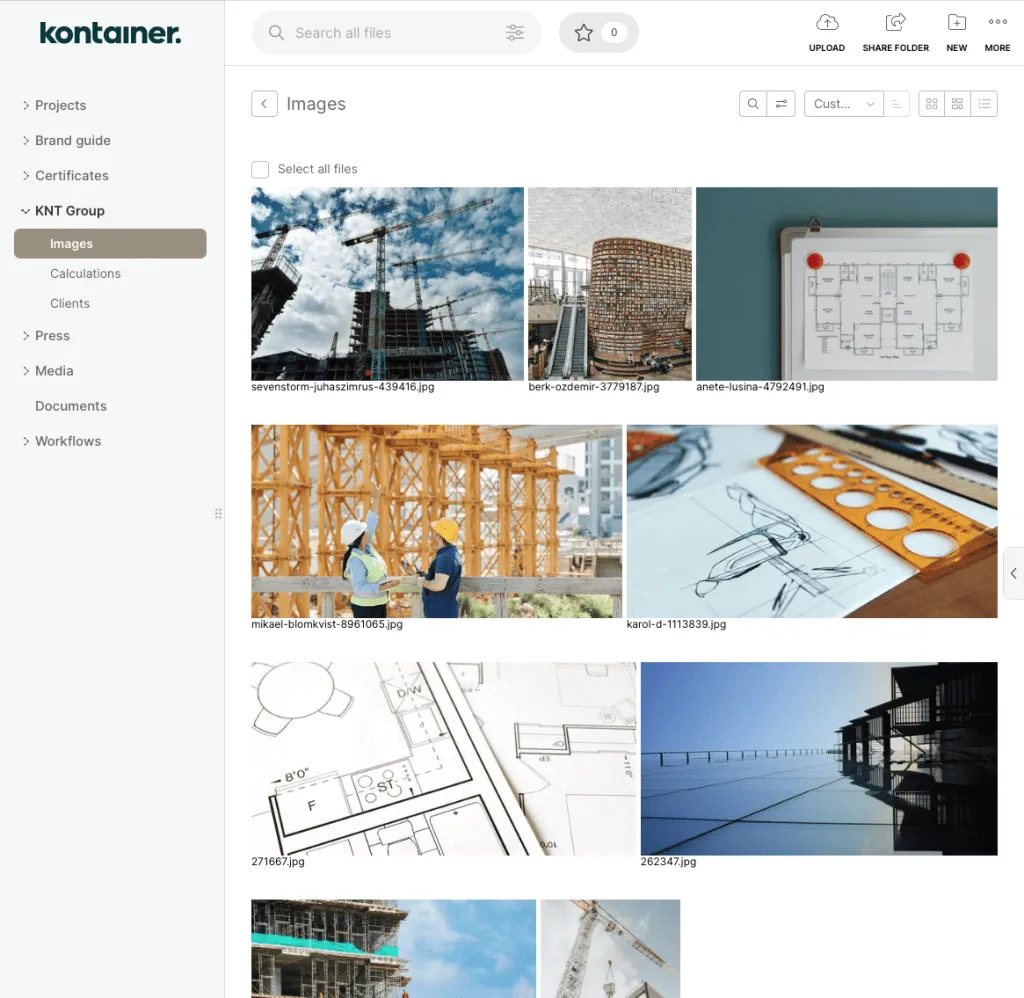Open the More options menu
Image resolution: width=1024 pixels, height=998 pixels.
point(997,33)
